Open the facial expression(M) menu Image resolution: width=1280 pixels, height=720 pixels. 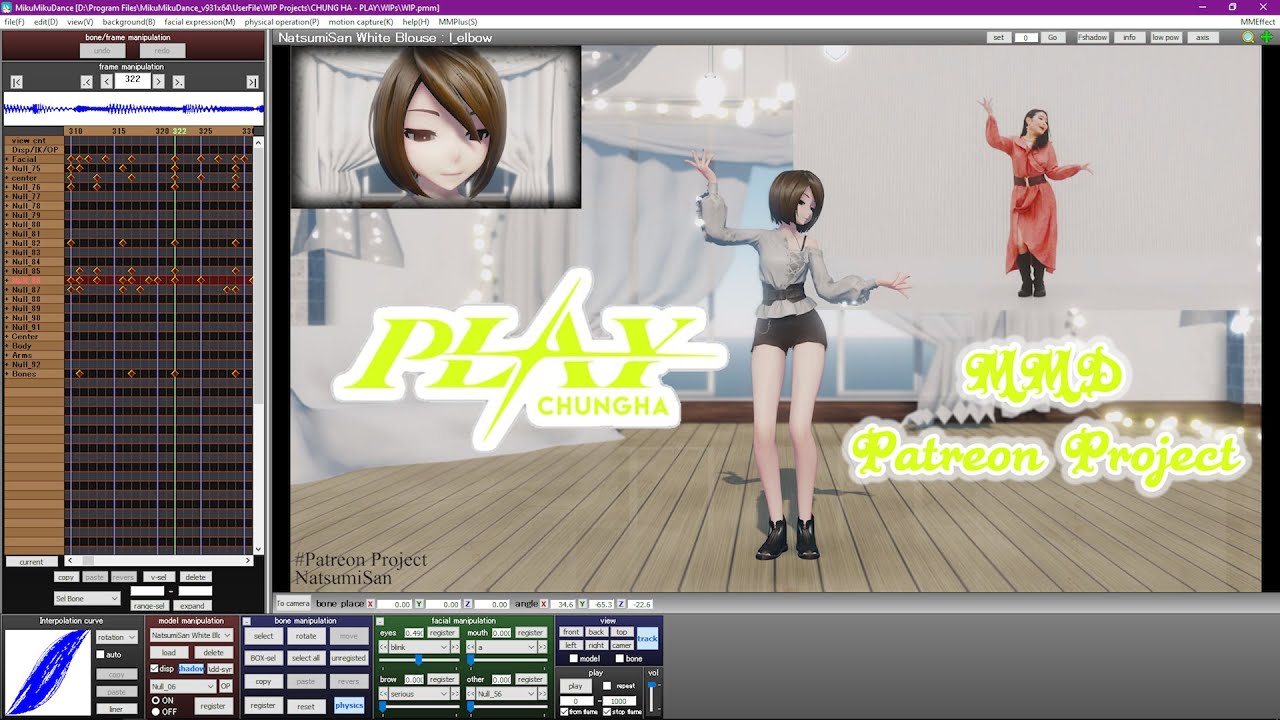point(200,21)
